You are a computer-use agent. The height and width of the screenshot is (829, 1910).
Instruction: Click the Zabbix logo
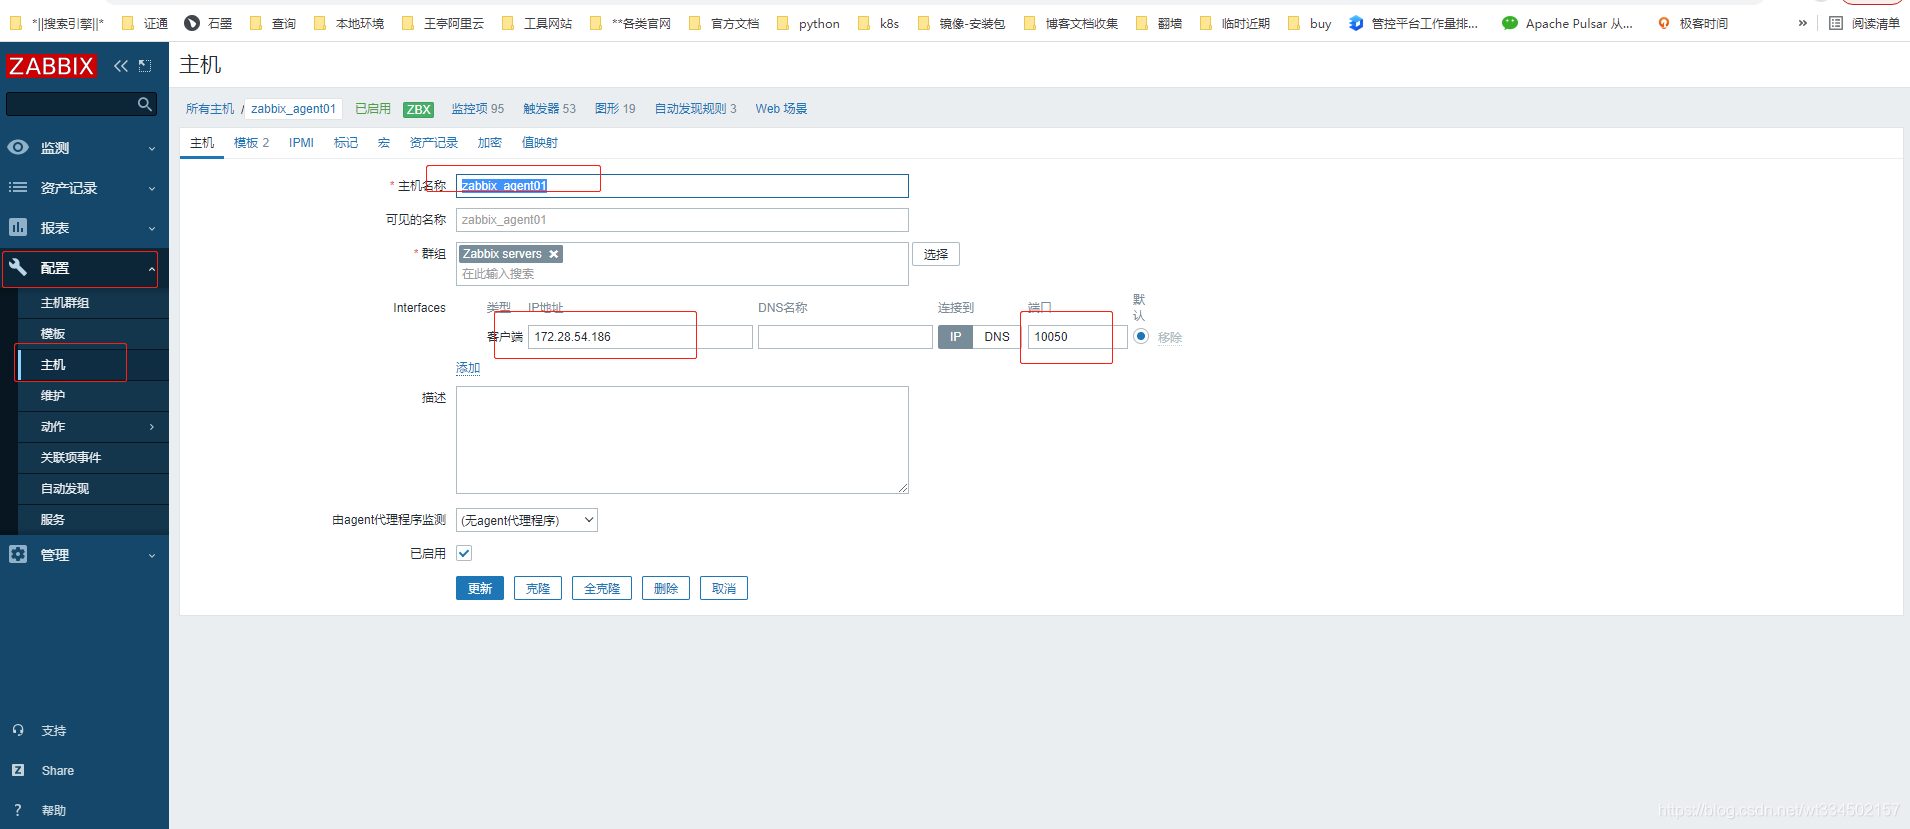[x=51, y=66]
